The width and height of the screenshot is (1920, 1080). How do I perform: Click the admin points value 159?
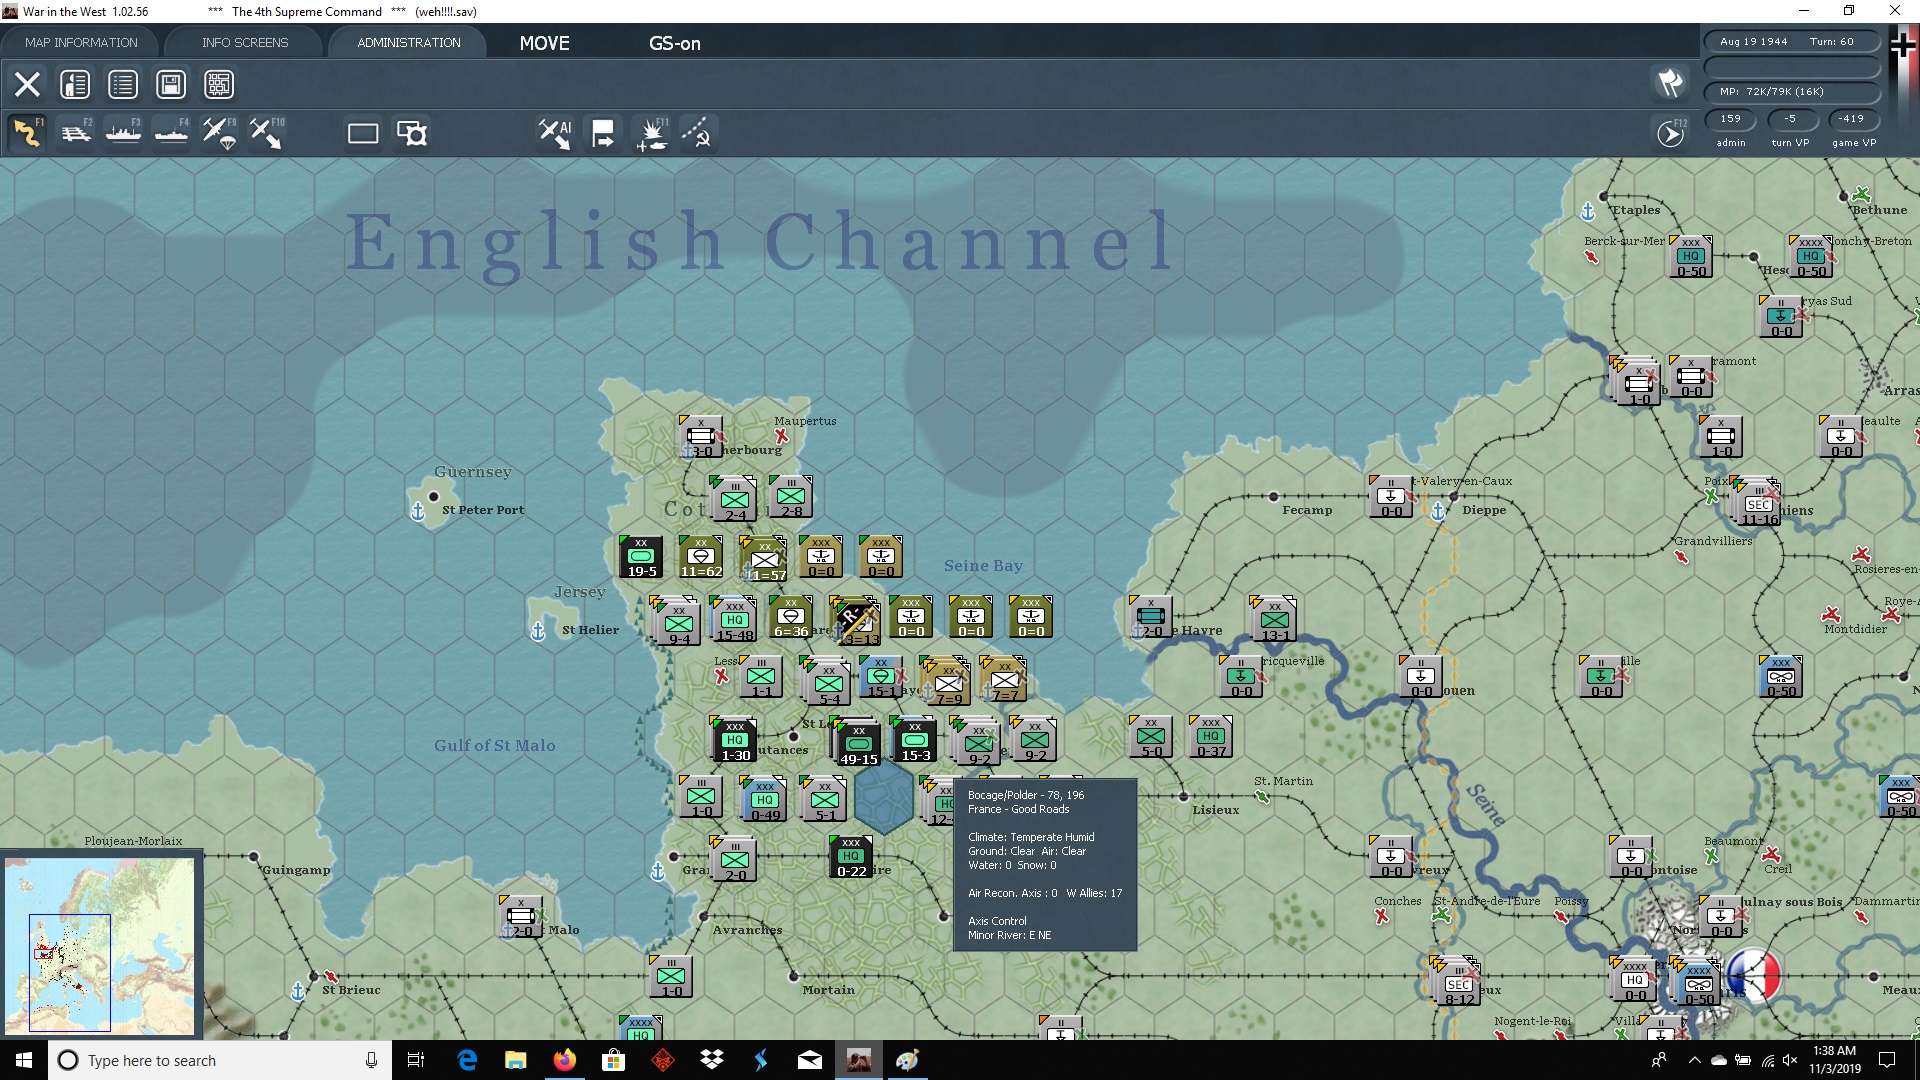[x=1731, y=118]
